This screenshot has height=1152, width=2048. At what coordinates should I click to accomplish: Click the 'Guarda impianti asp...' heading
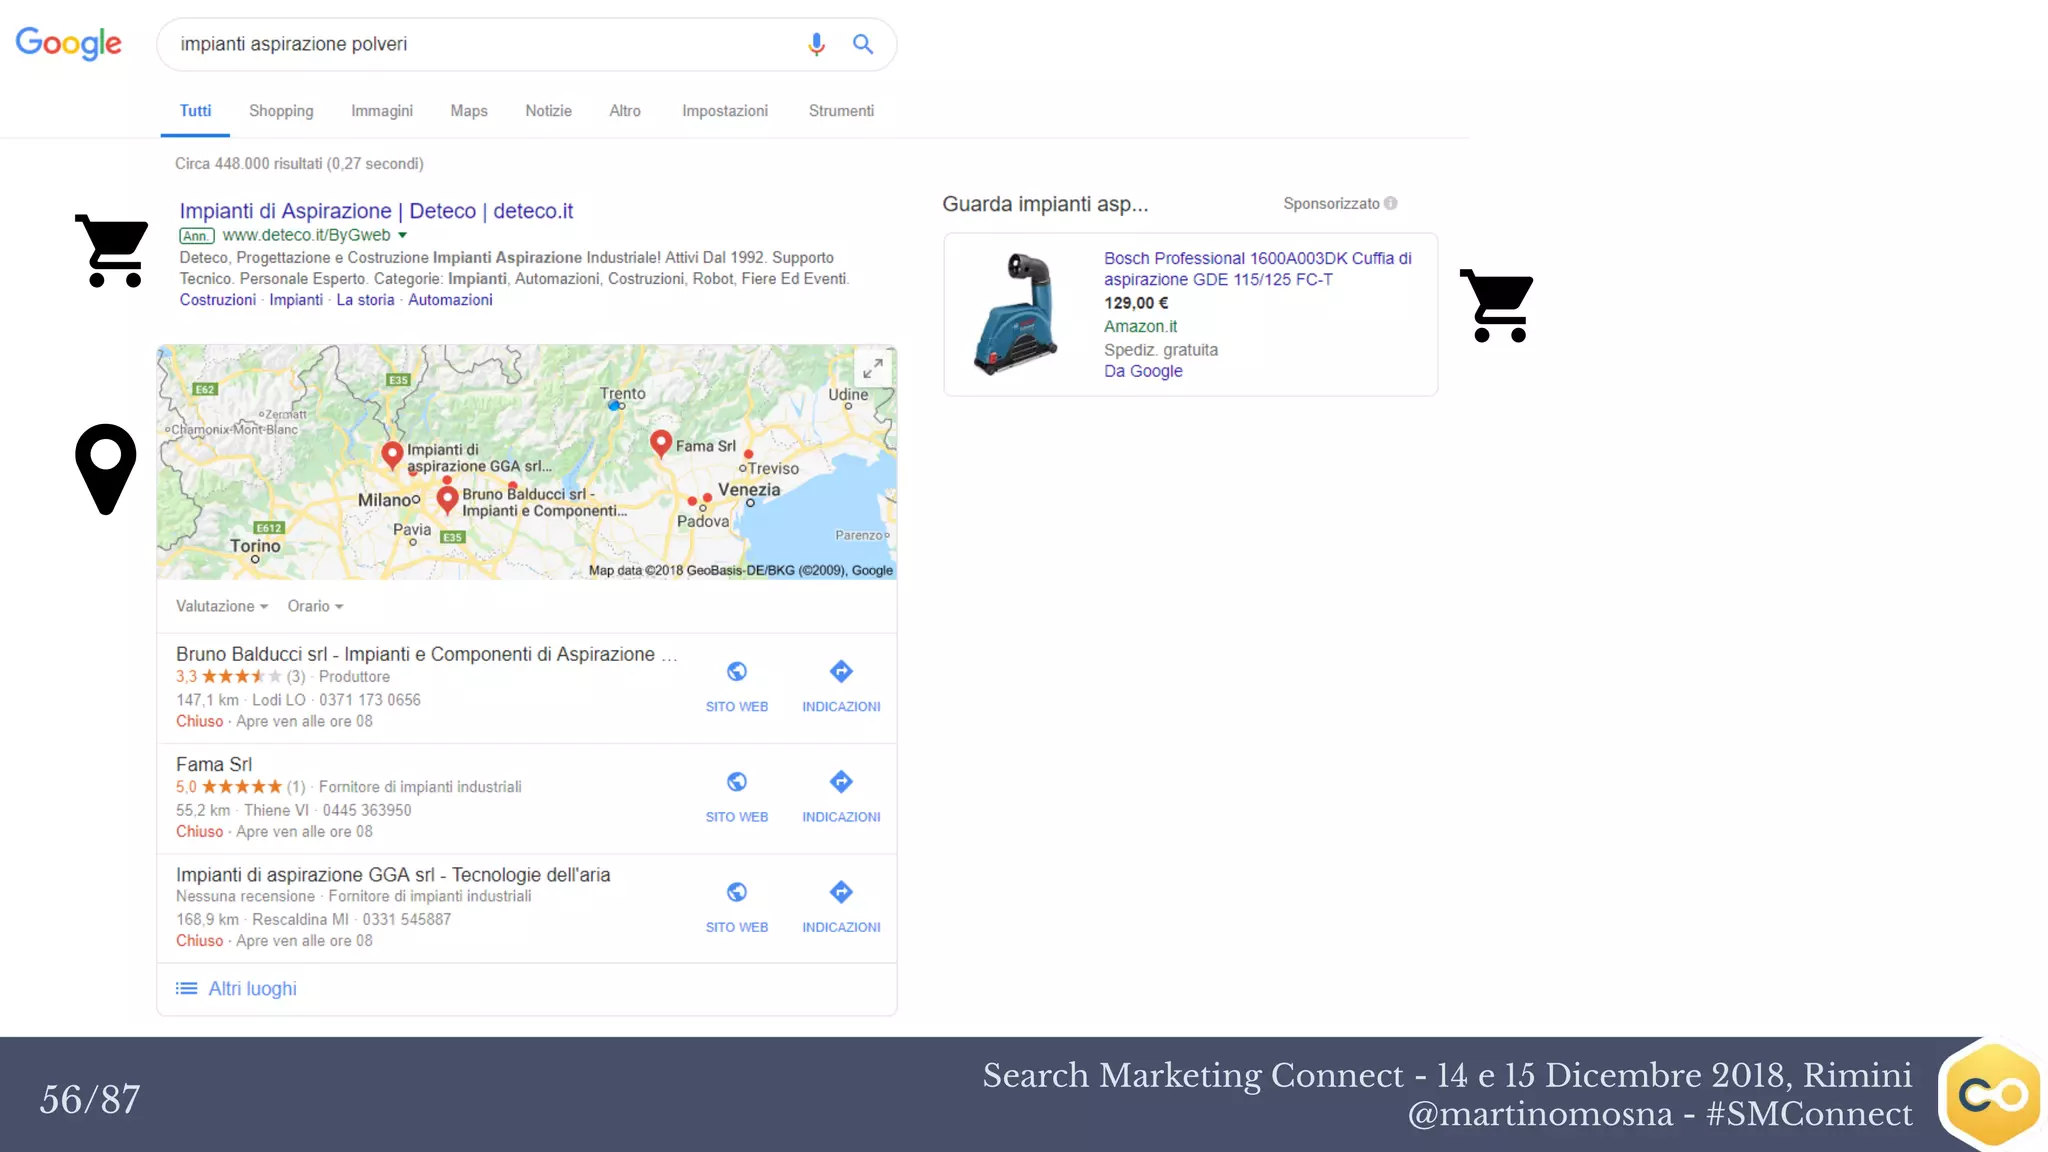[x=1045, y=204]
